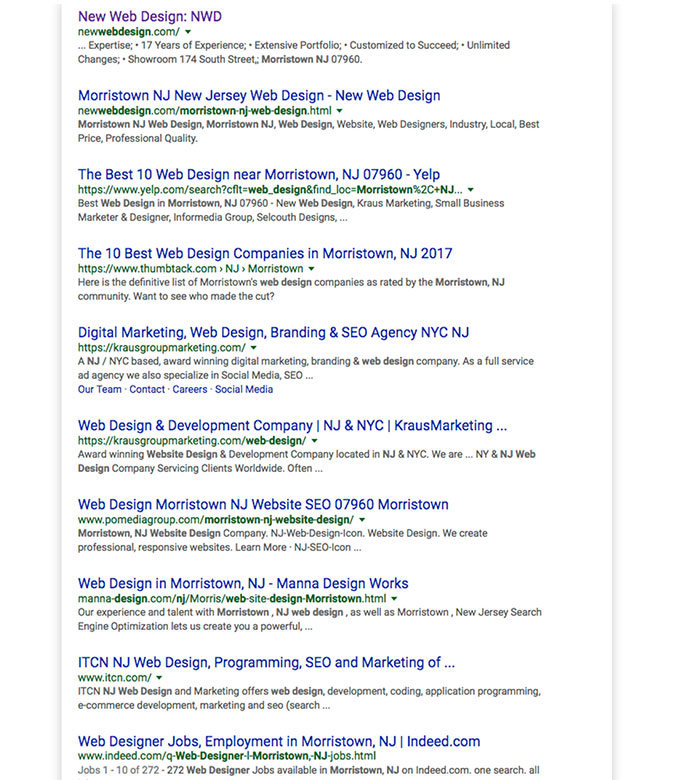Image resolution: width=680 pixels, height=780 pixels.
Task: Click the www.indeed.com Web-Designer jobs URL
Action: pyautogui.click(x=227, y=756)
